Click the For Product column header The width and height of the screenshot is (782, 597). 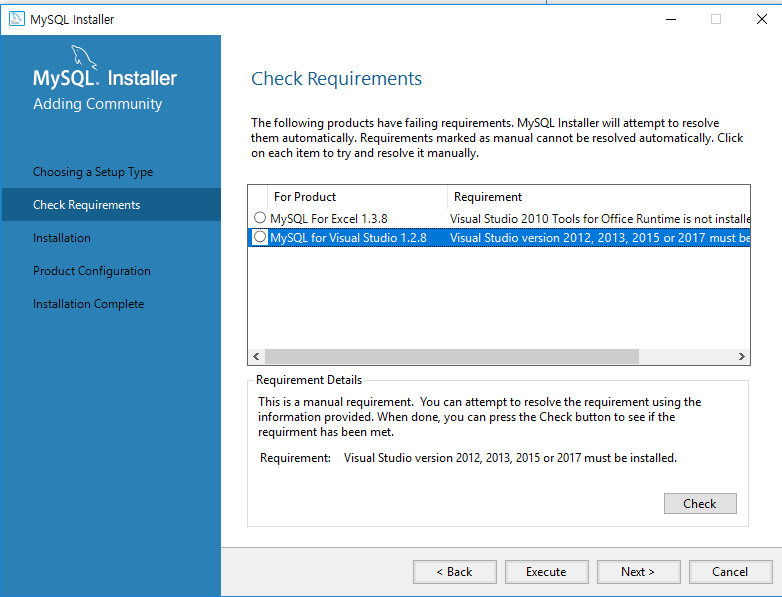[357, 197]
